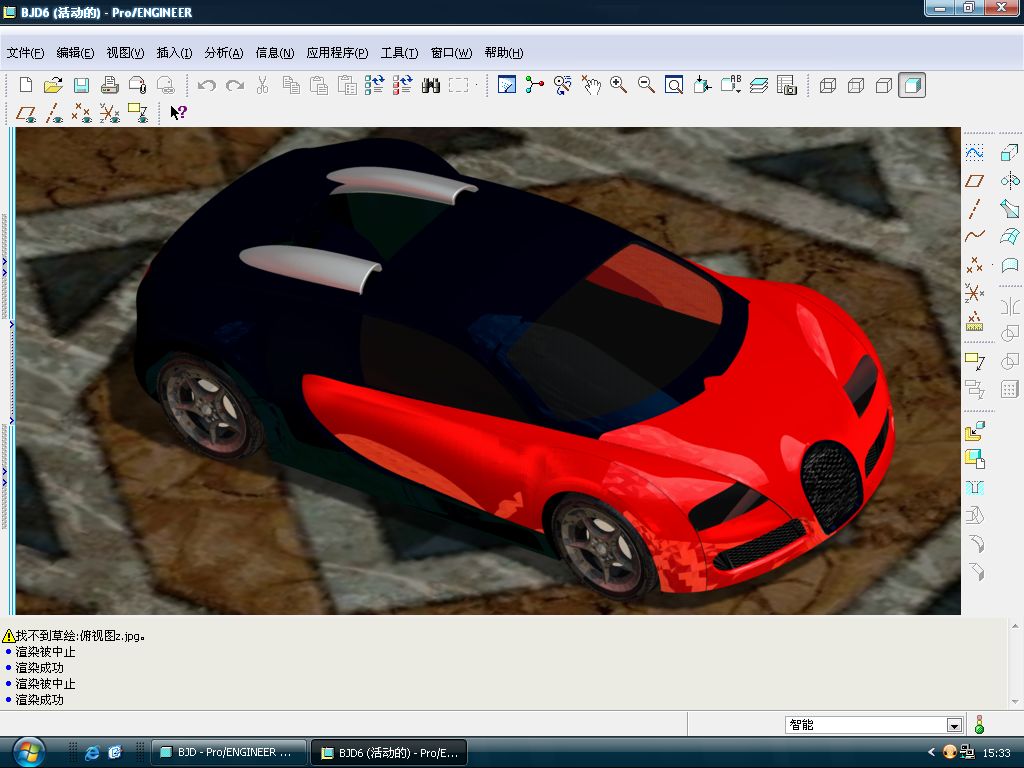Select the Hole tool
1024x768 pixels.
974,488
